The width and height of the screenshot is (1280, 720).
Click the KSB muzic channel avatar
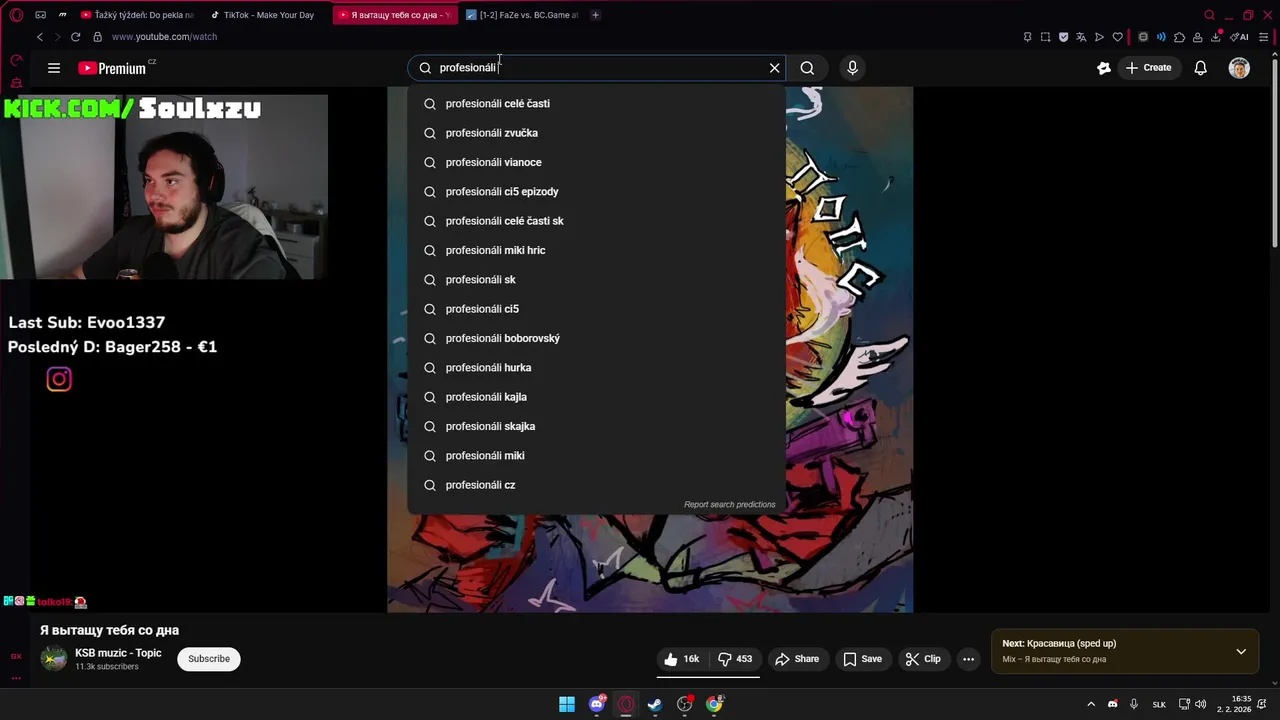point(54,659)
